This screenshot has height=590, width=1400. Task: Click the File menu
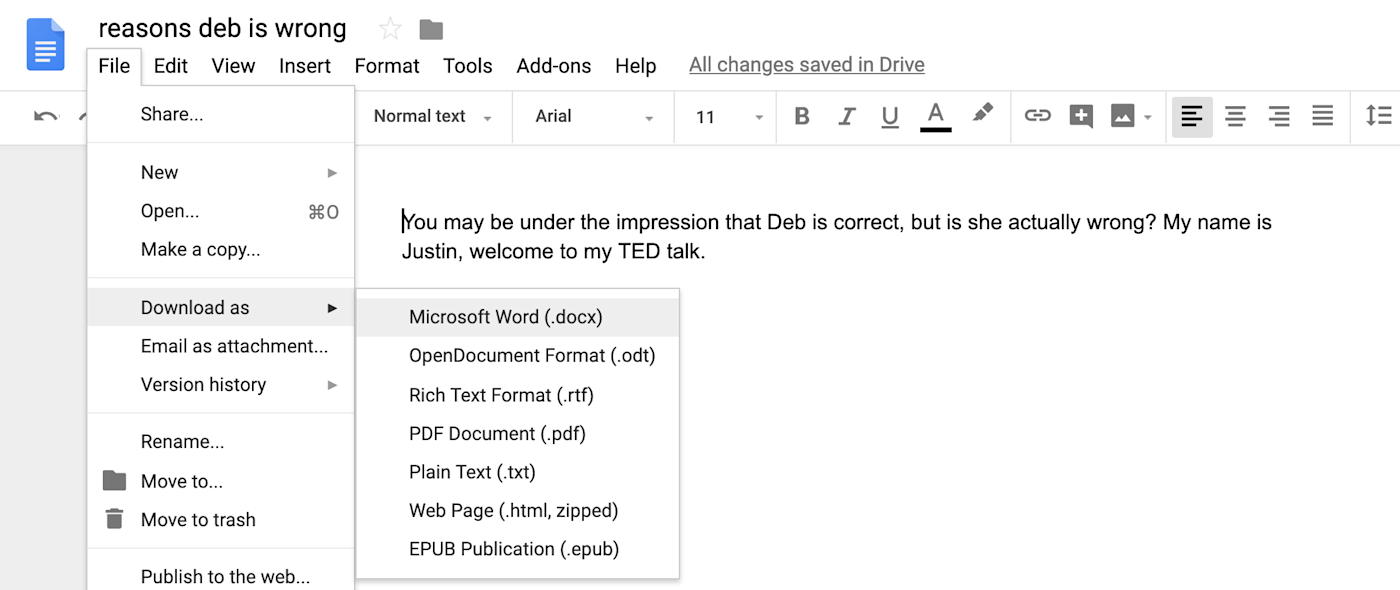114,66
